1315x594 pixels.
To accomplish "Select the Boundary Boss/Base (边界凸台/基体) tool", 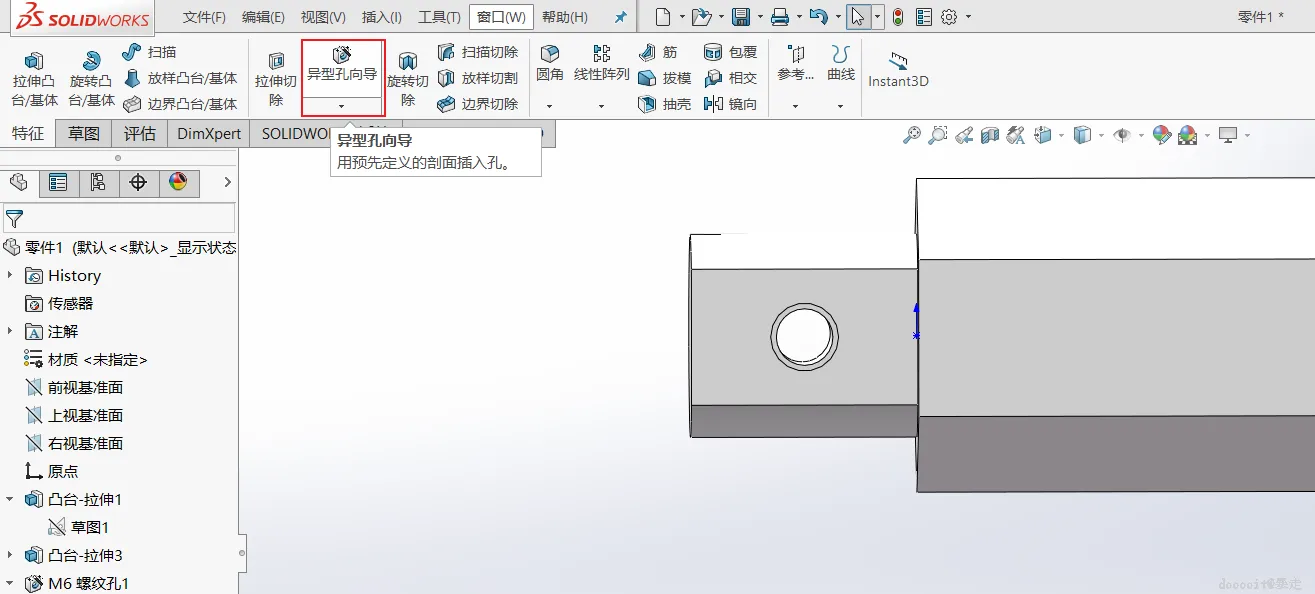I will [x=180, y=104].
